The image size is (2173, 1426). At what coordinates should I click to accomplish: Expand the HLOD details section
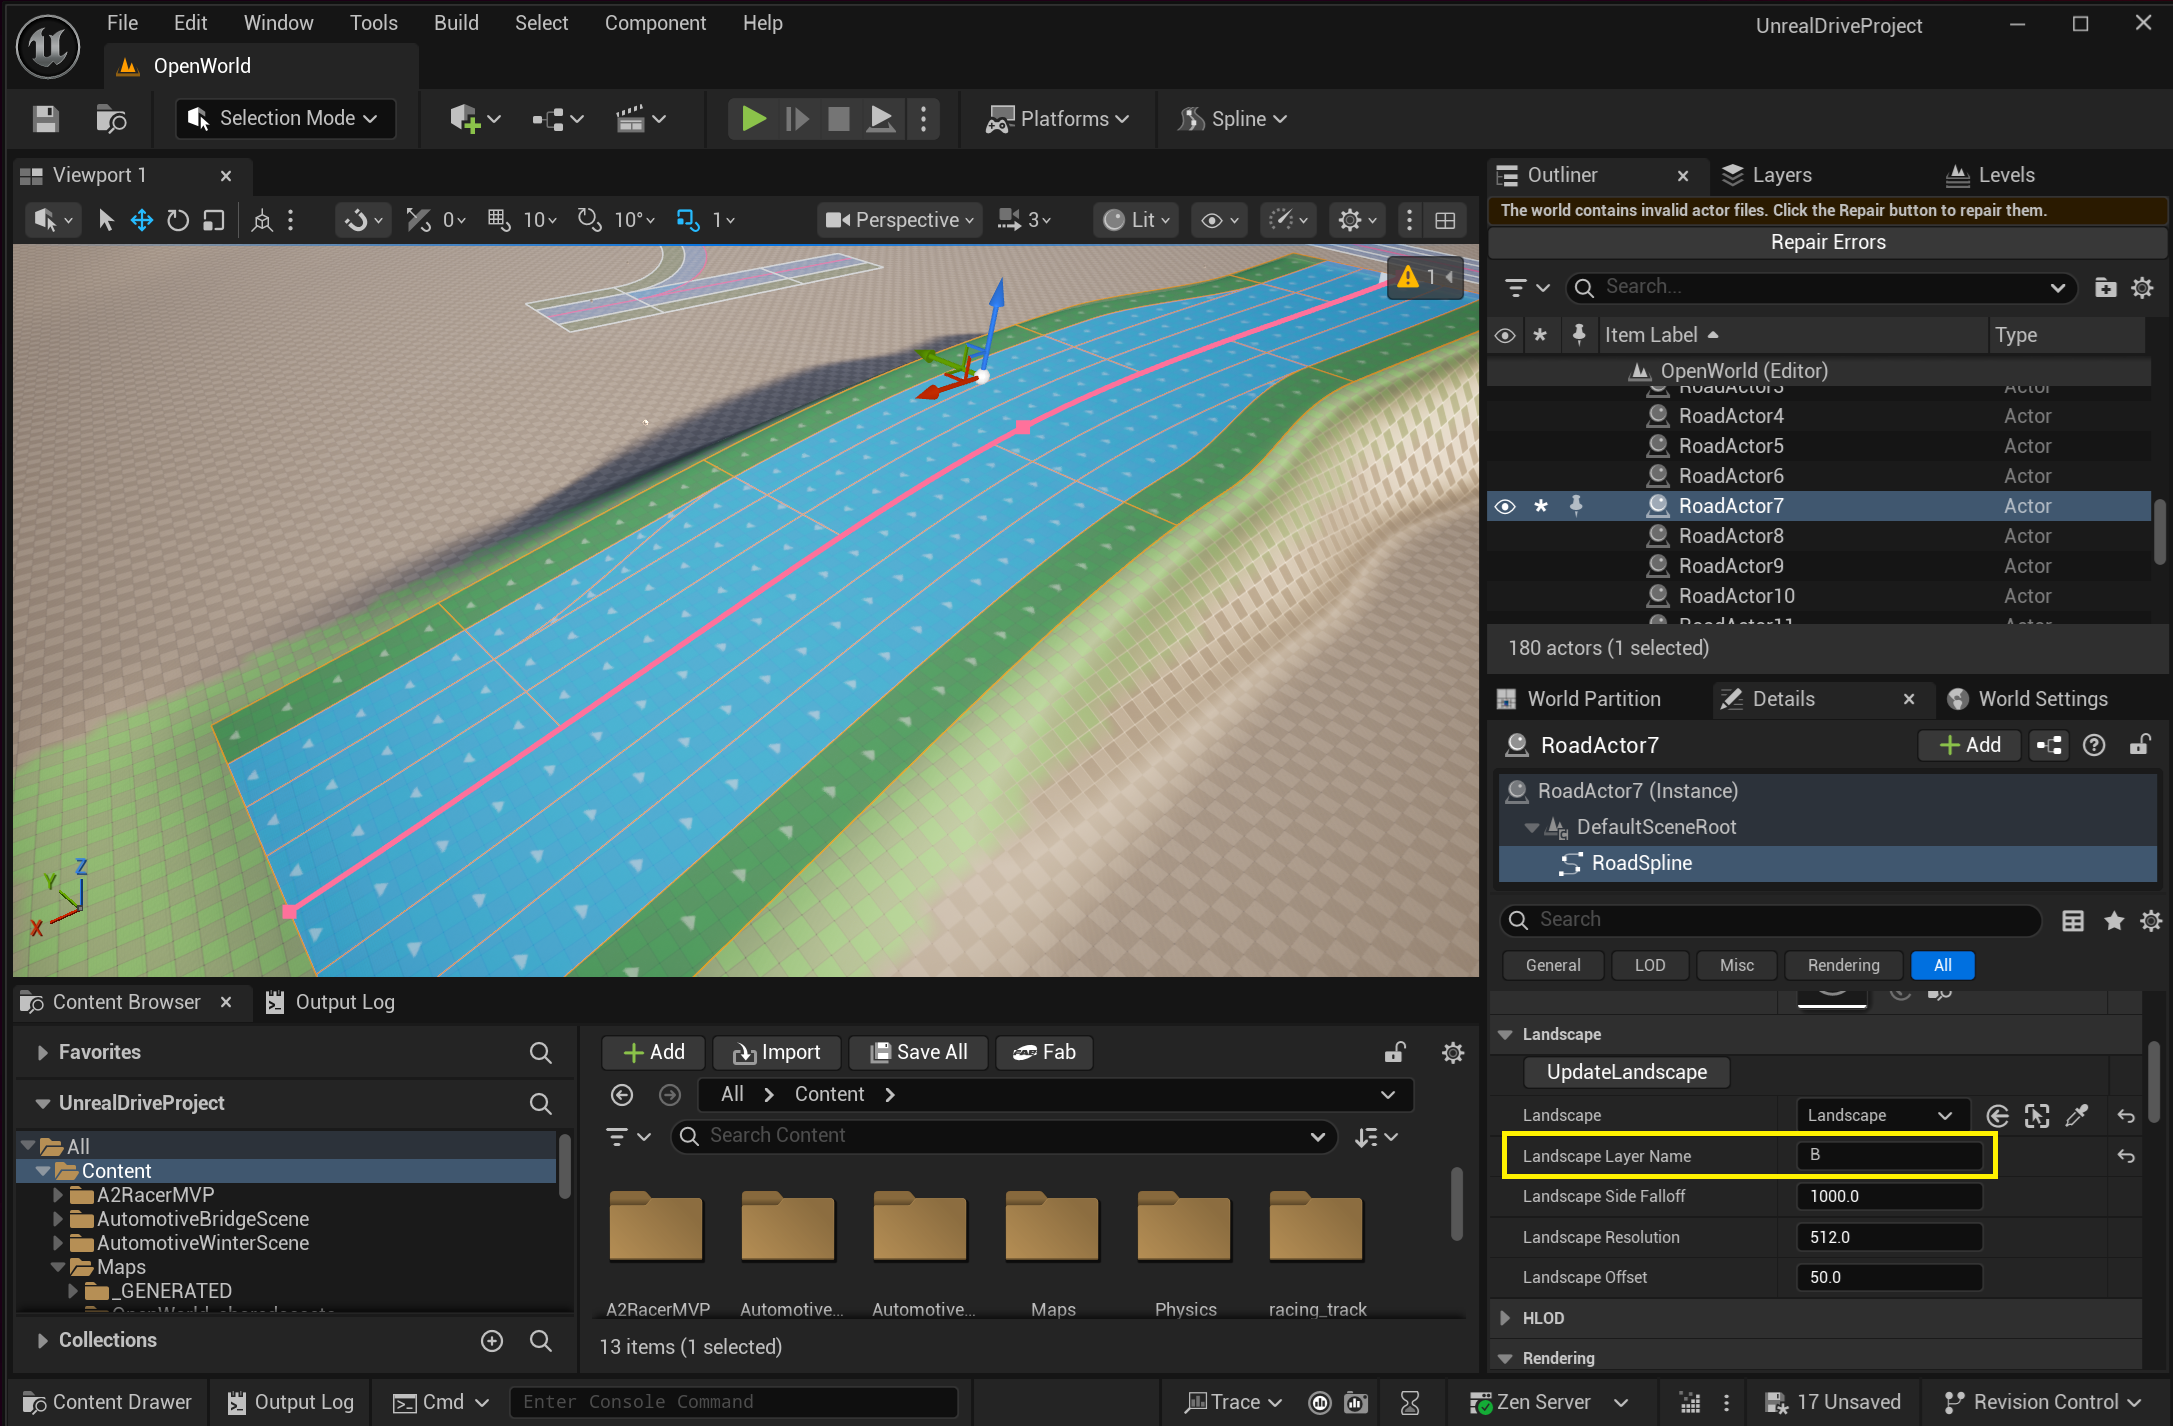point(1505,1318)
